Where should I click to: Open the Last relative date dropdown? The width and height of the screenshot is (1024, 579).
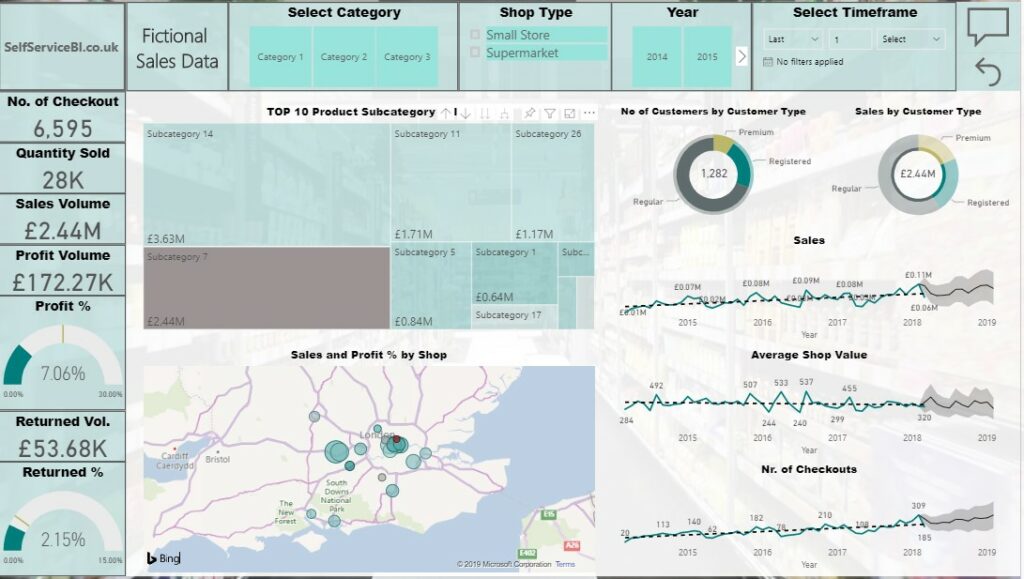pyautogui.click(x=793, y=39)
